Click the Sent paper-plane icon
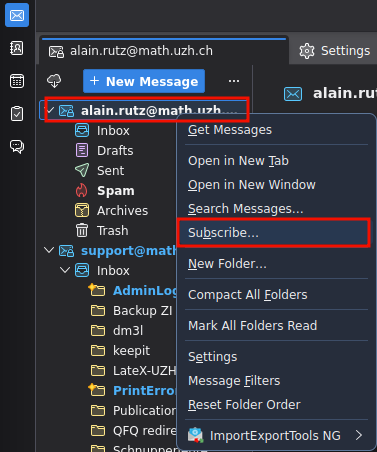 point(82,170)
